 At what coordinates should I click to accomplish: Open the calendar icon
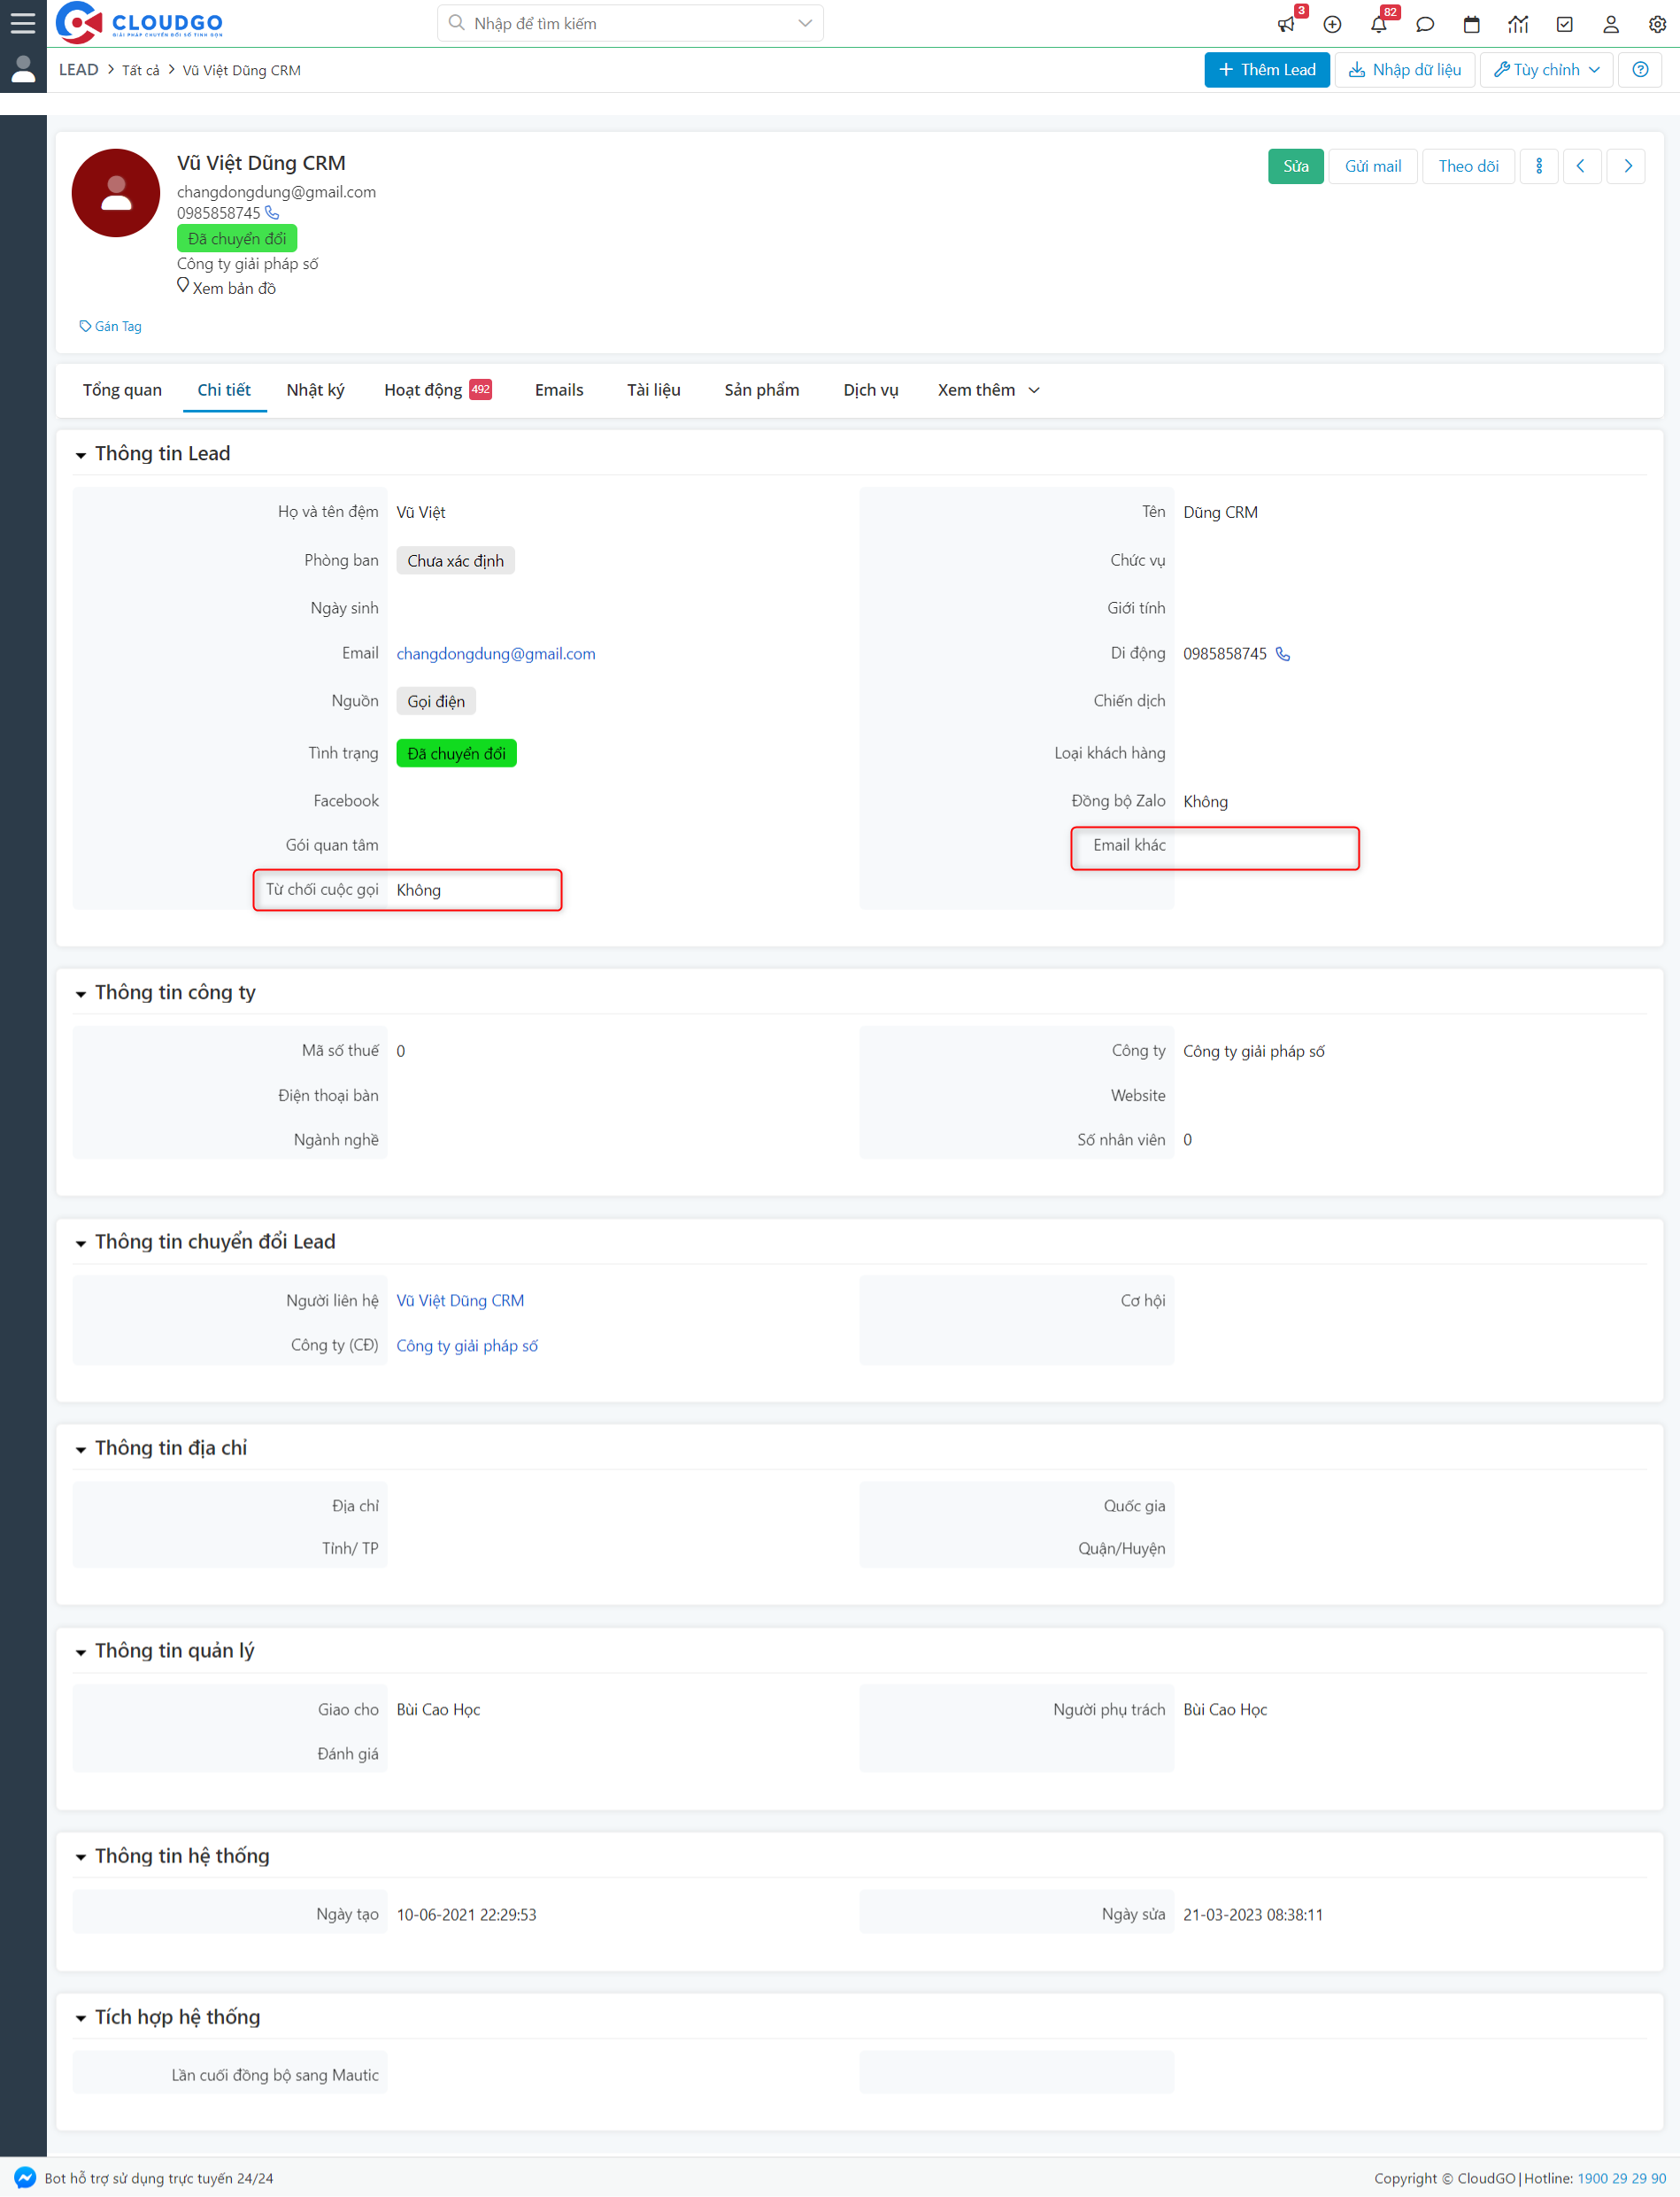1471,23
